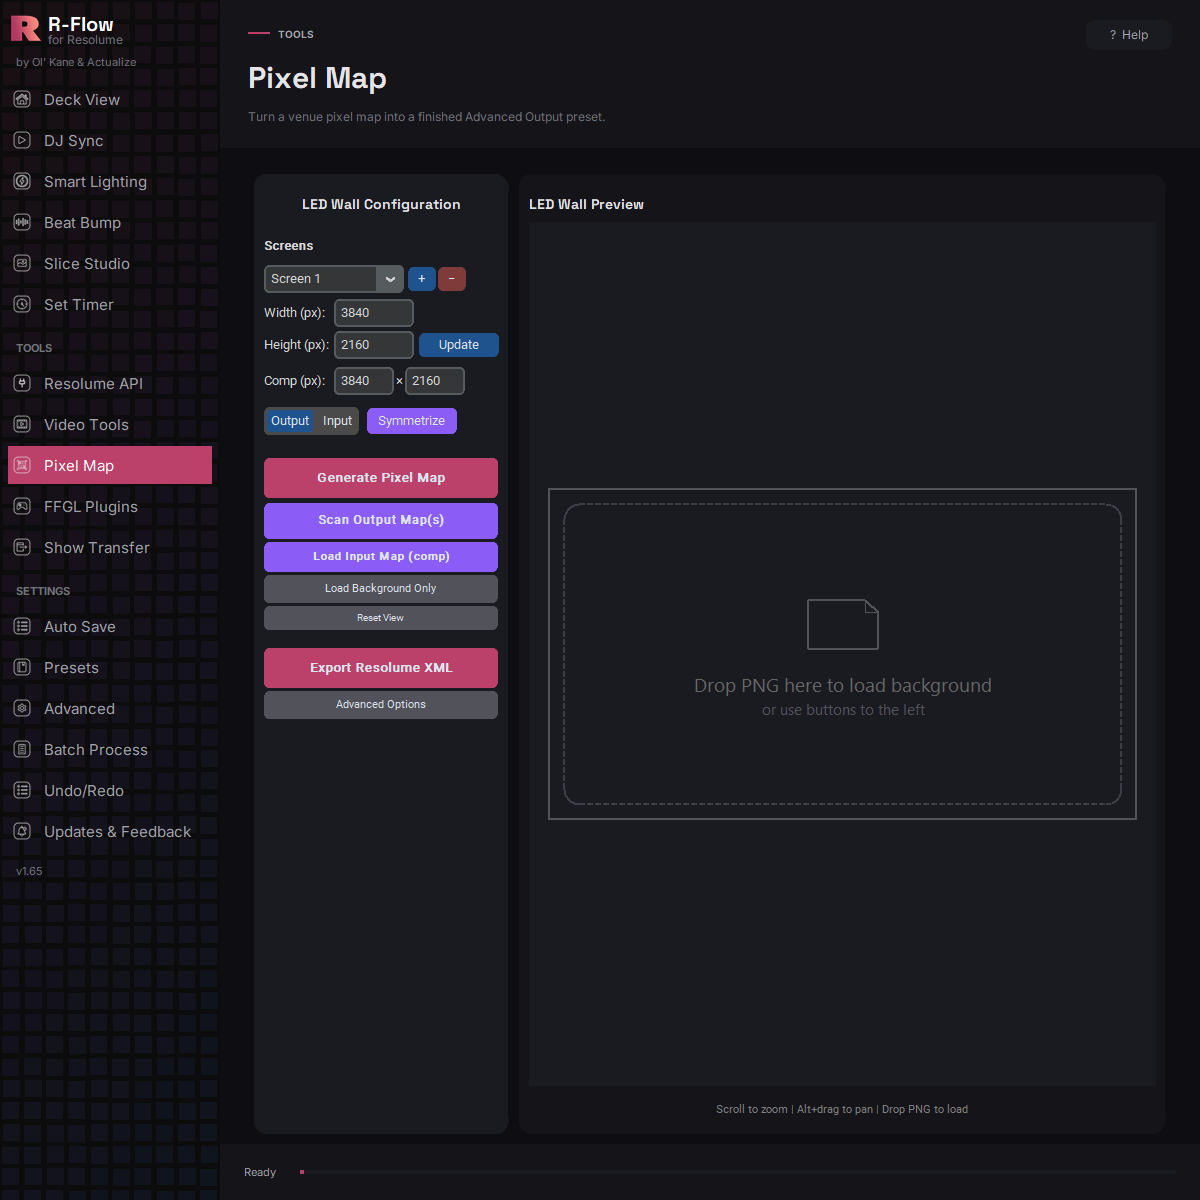Click the R-Flow logo icon

25,28
